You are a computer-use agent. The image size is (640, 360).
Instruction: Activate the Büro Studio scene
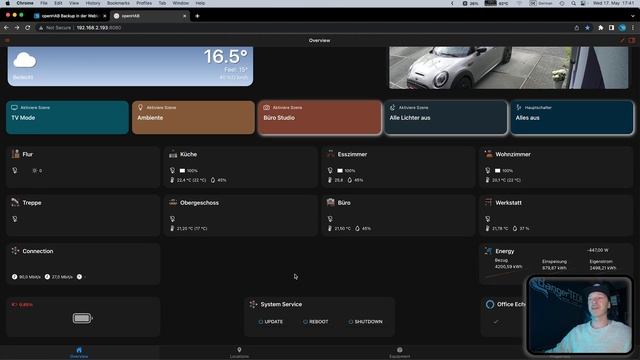click(x=320, y=117)
